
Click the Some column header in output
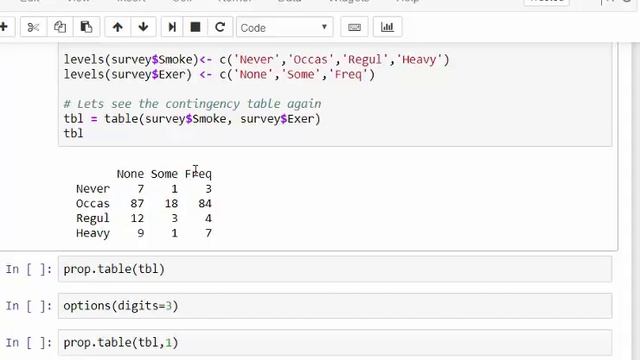pos(164,174)
